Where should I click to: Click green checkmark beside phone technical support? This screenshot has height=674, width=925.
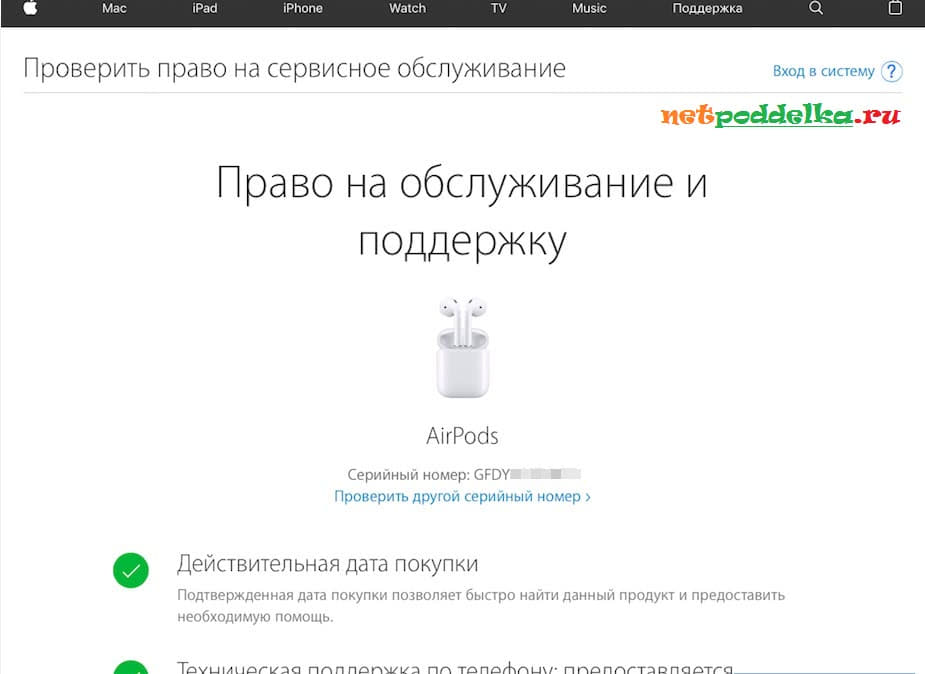pyautogui.click(x=131, y=668)
